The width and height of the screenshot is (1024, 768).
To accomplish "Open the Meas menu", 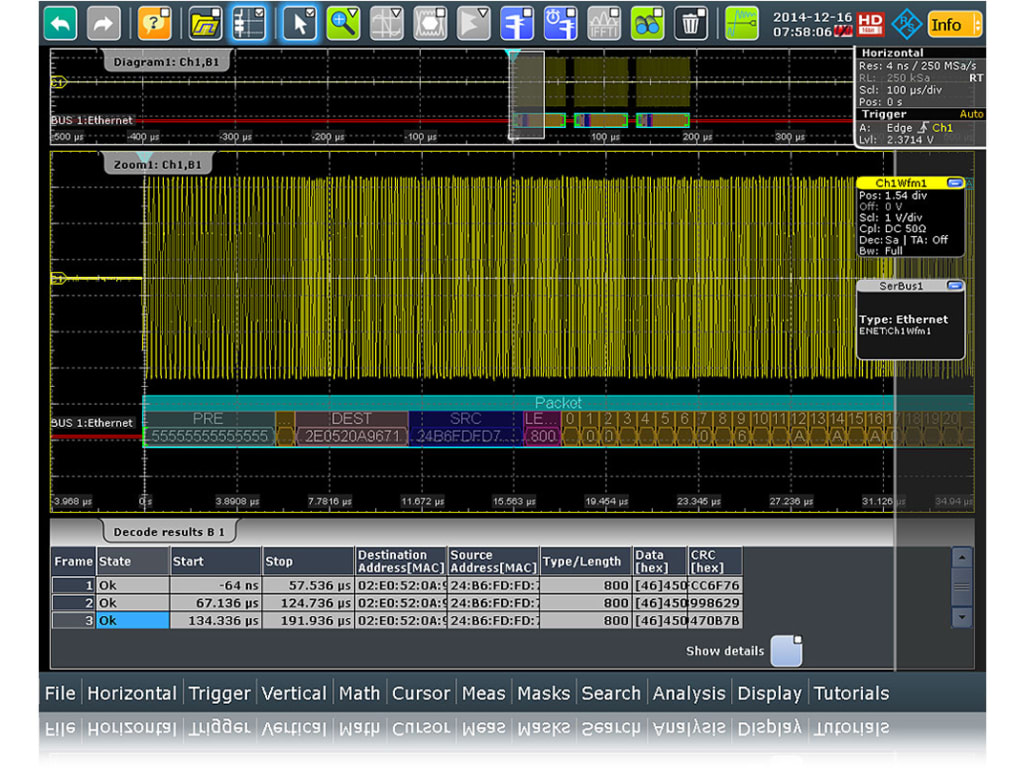I will click(484, 693).
